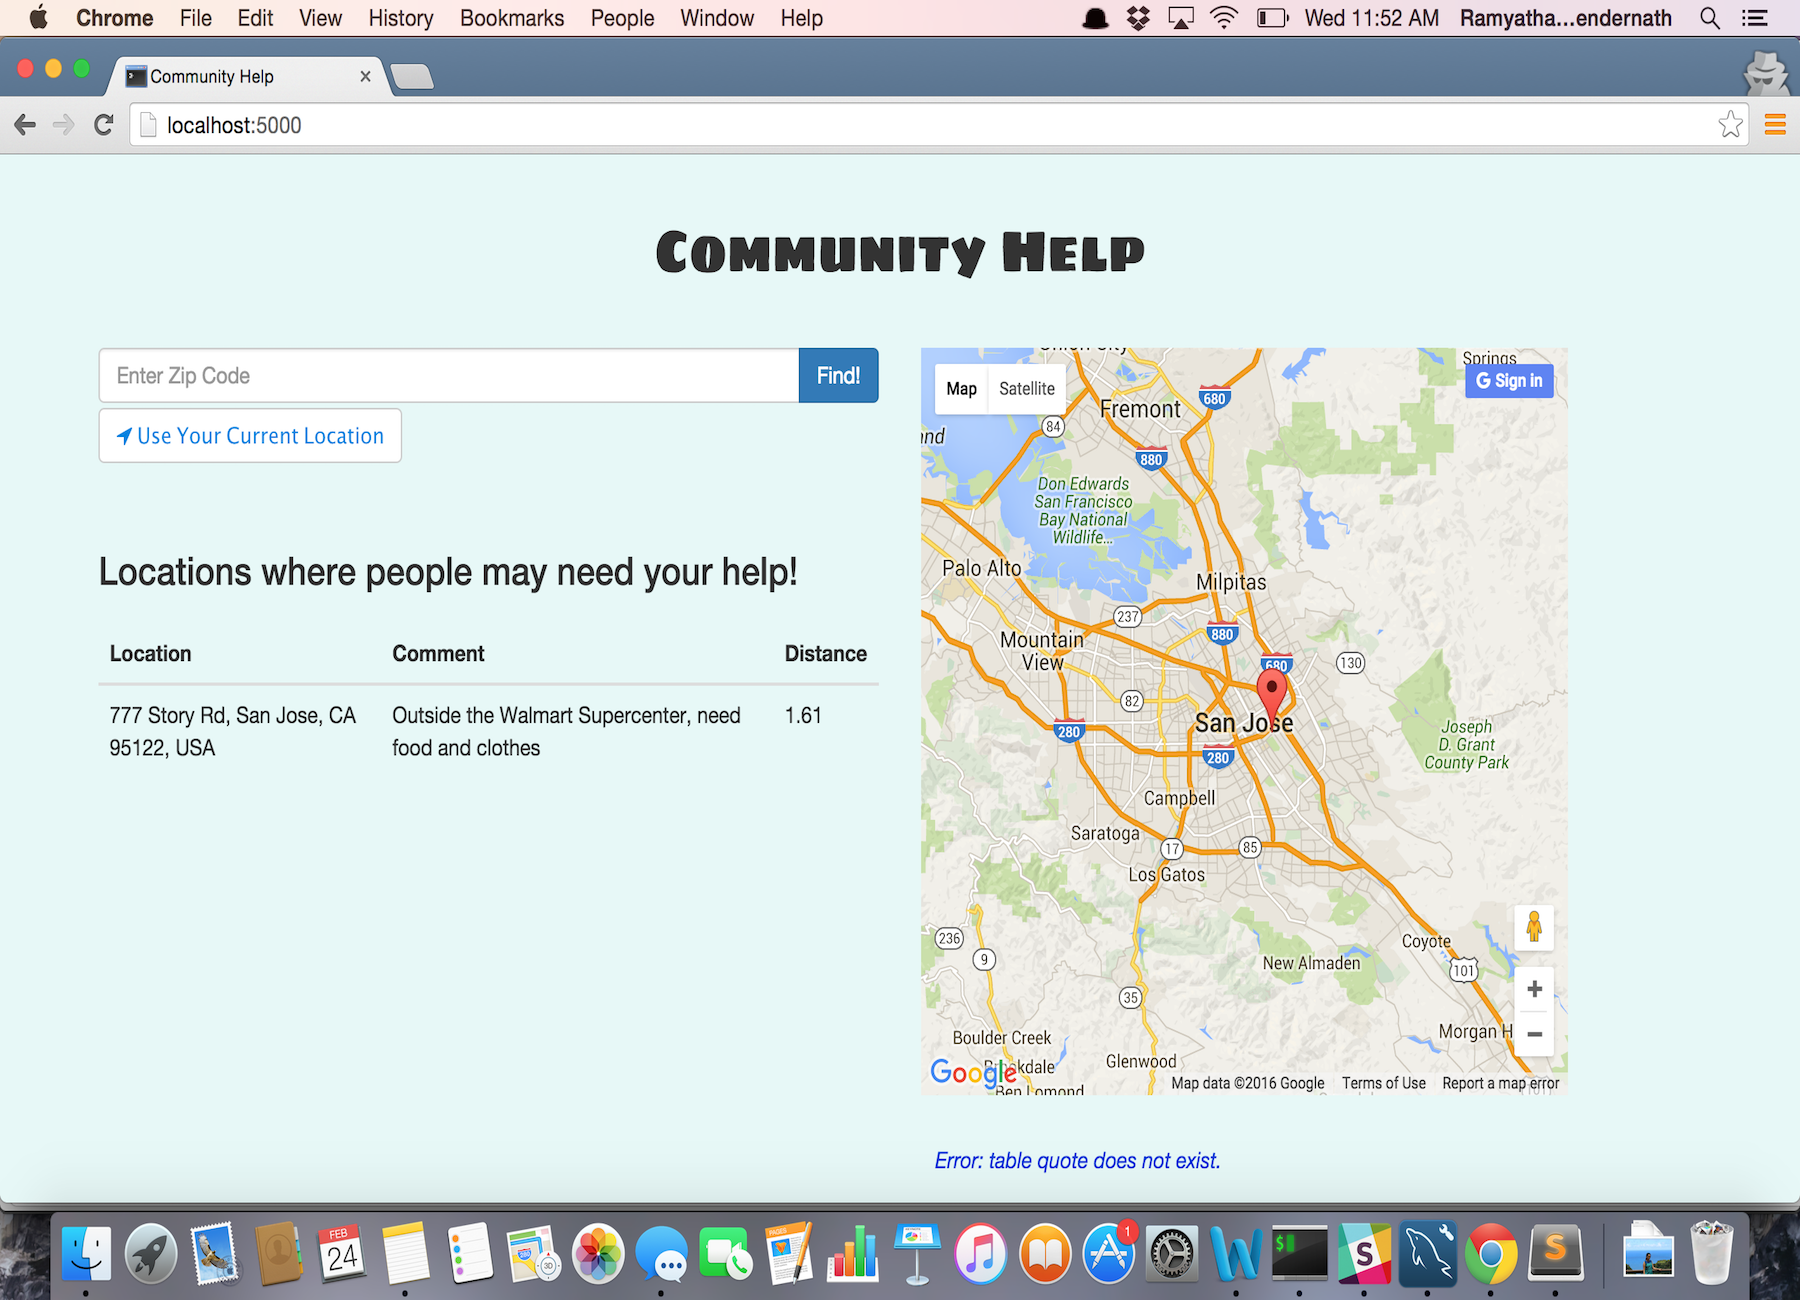Open Slack from the dock
The height and width of the screenshot is (1300, 1800).
1364,1253
